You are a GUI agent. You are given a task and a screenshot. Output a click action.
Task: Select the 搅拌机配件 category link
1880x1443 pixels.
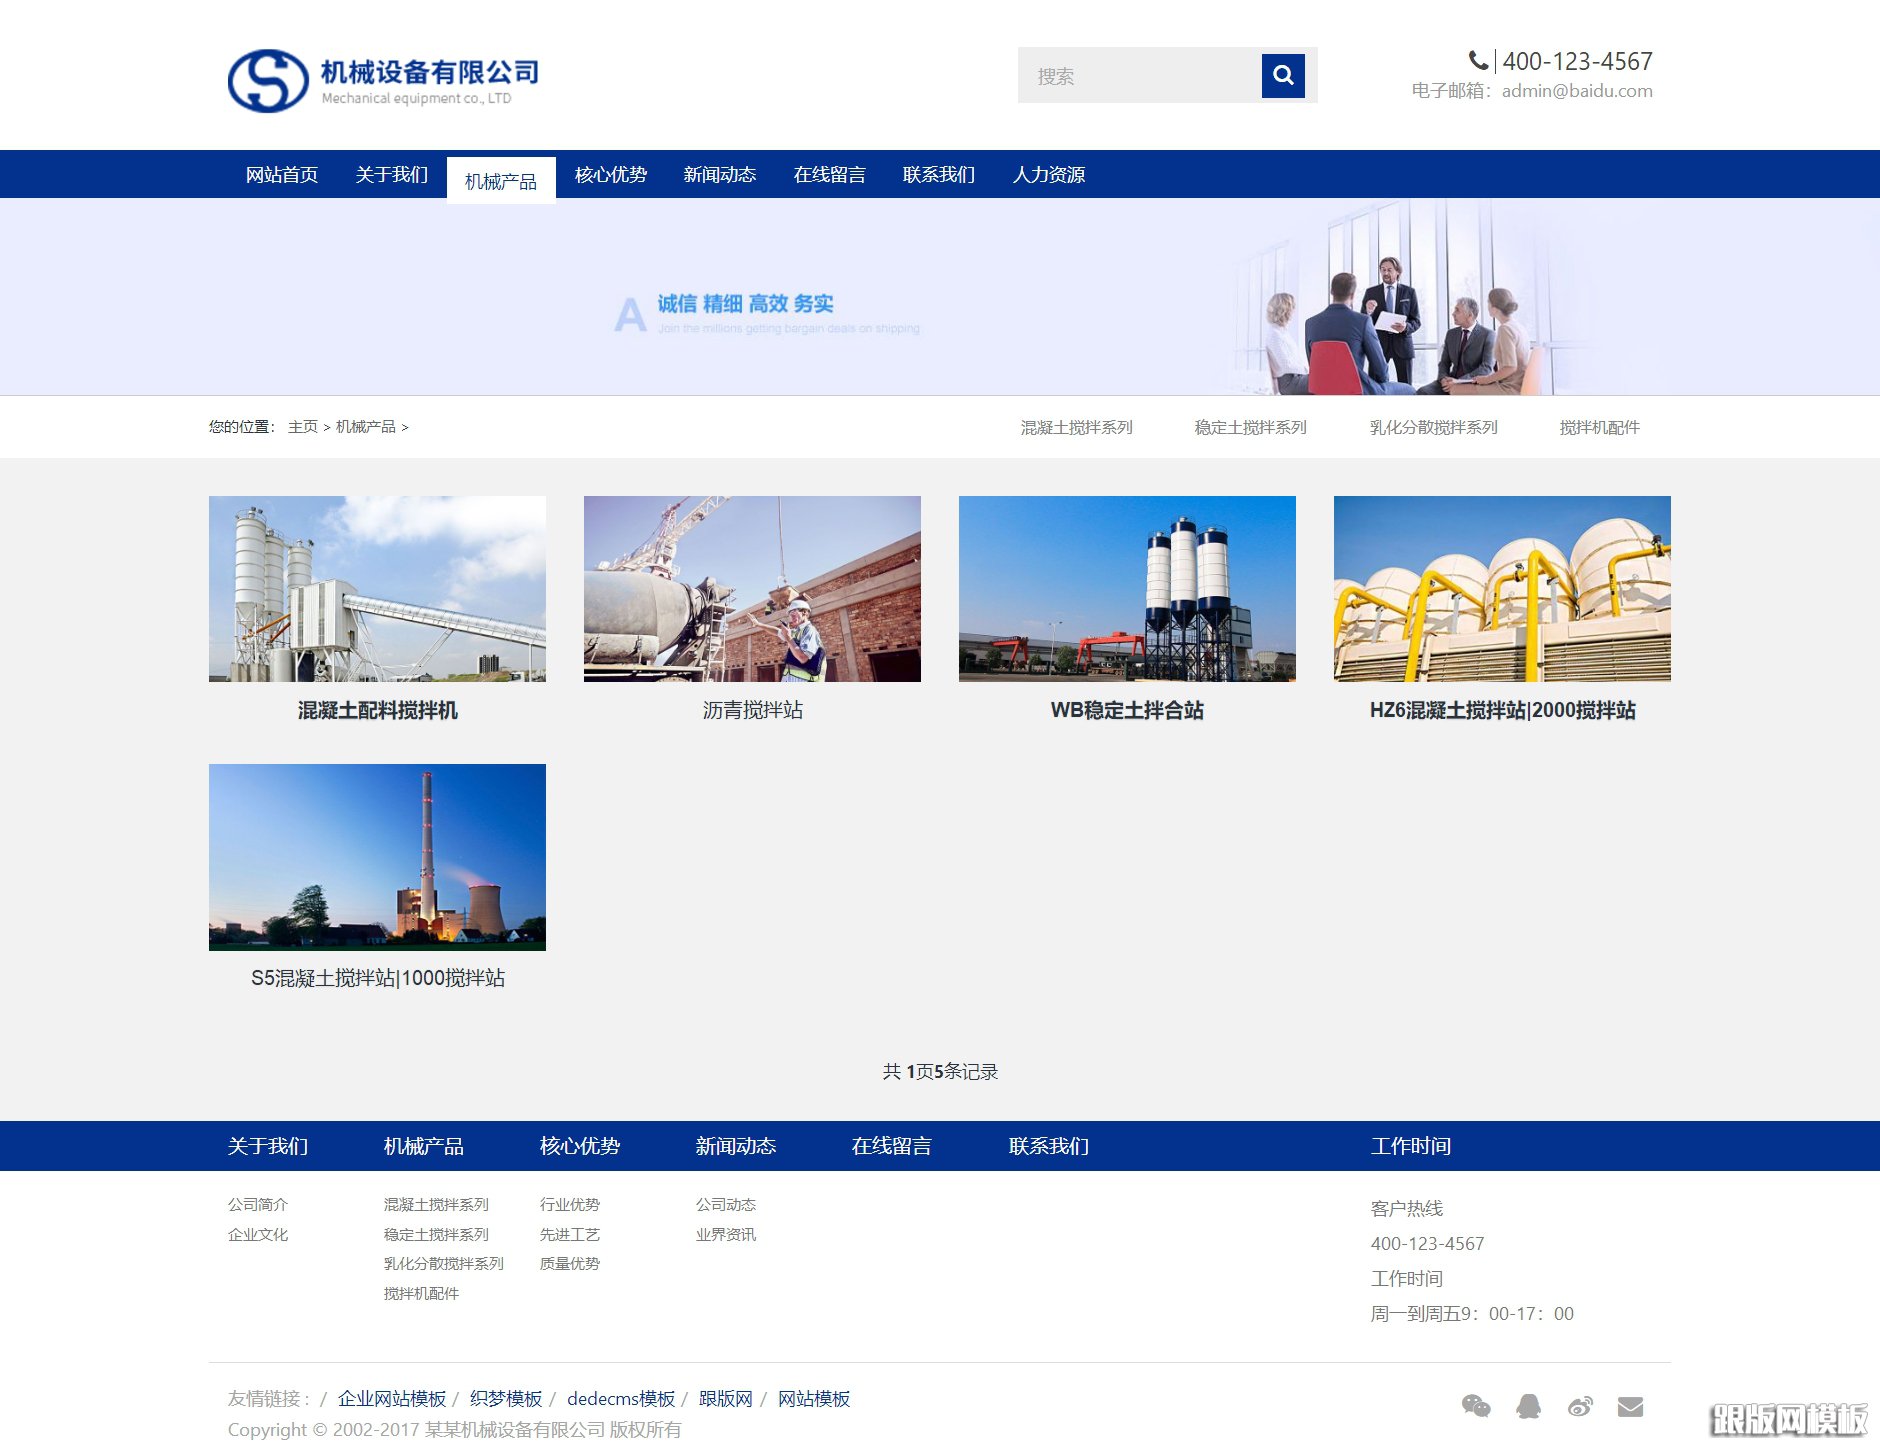pos(1600,427)
